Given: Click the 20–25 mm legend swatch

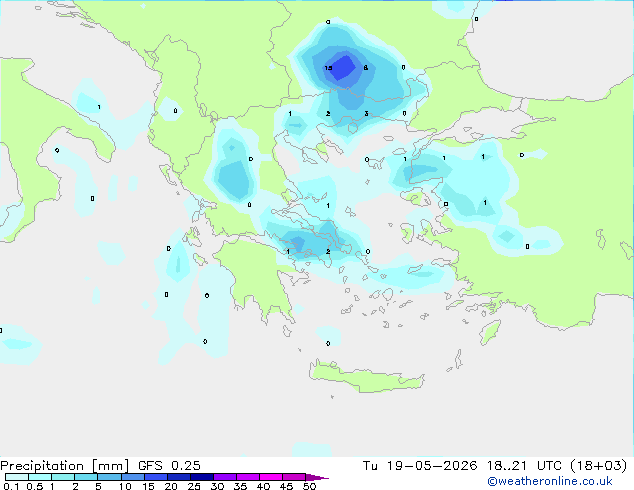Looking at the screenshot, I should pyautogui.click(x=178, y=477).
